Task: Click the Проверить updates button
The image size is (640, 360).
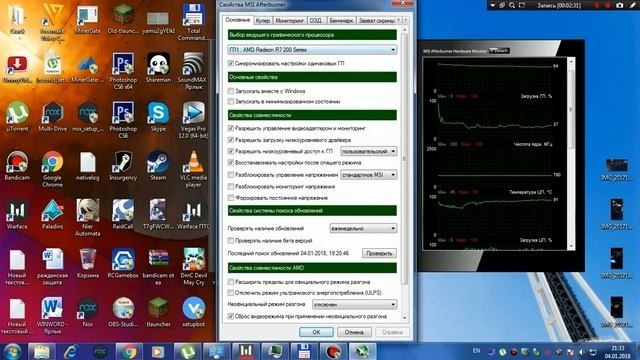Action: click(x=379, y=253)
